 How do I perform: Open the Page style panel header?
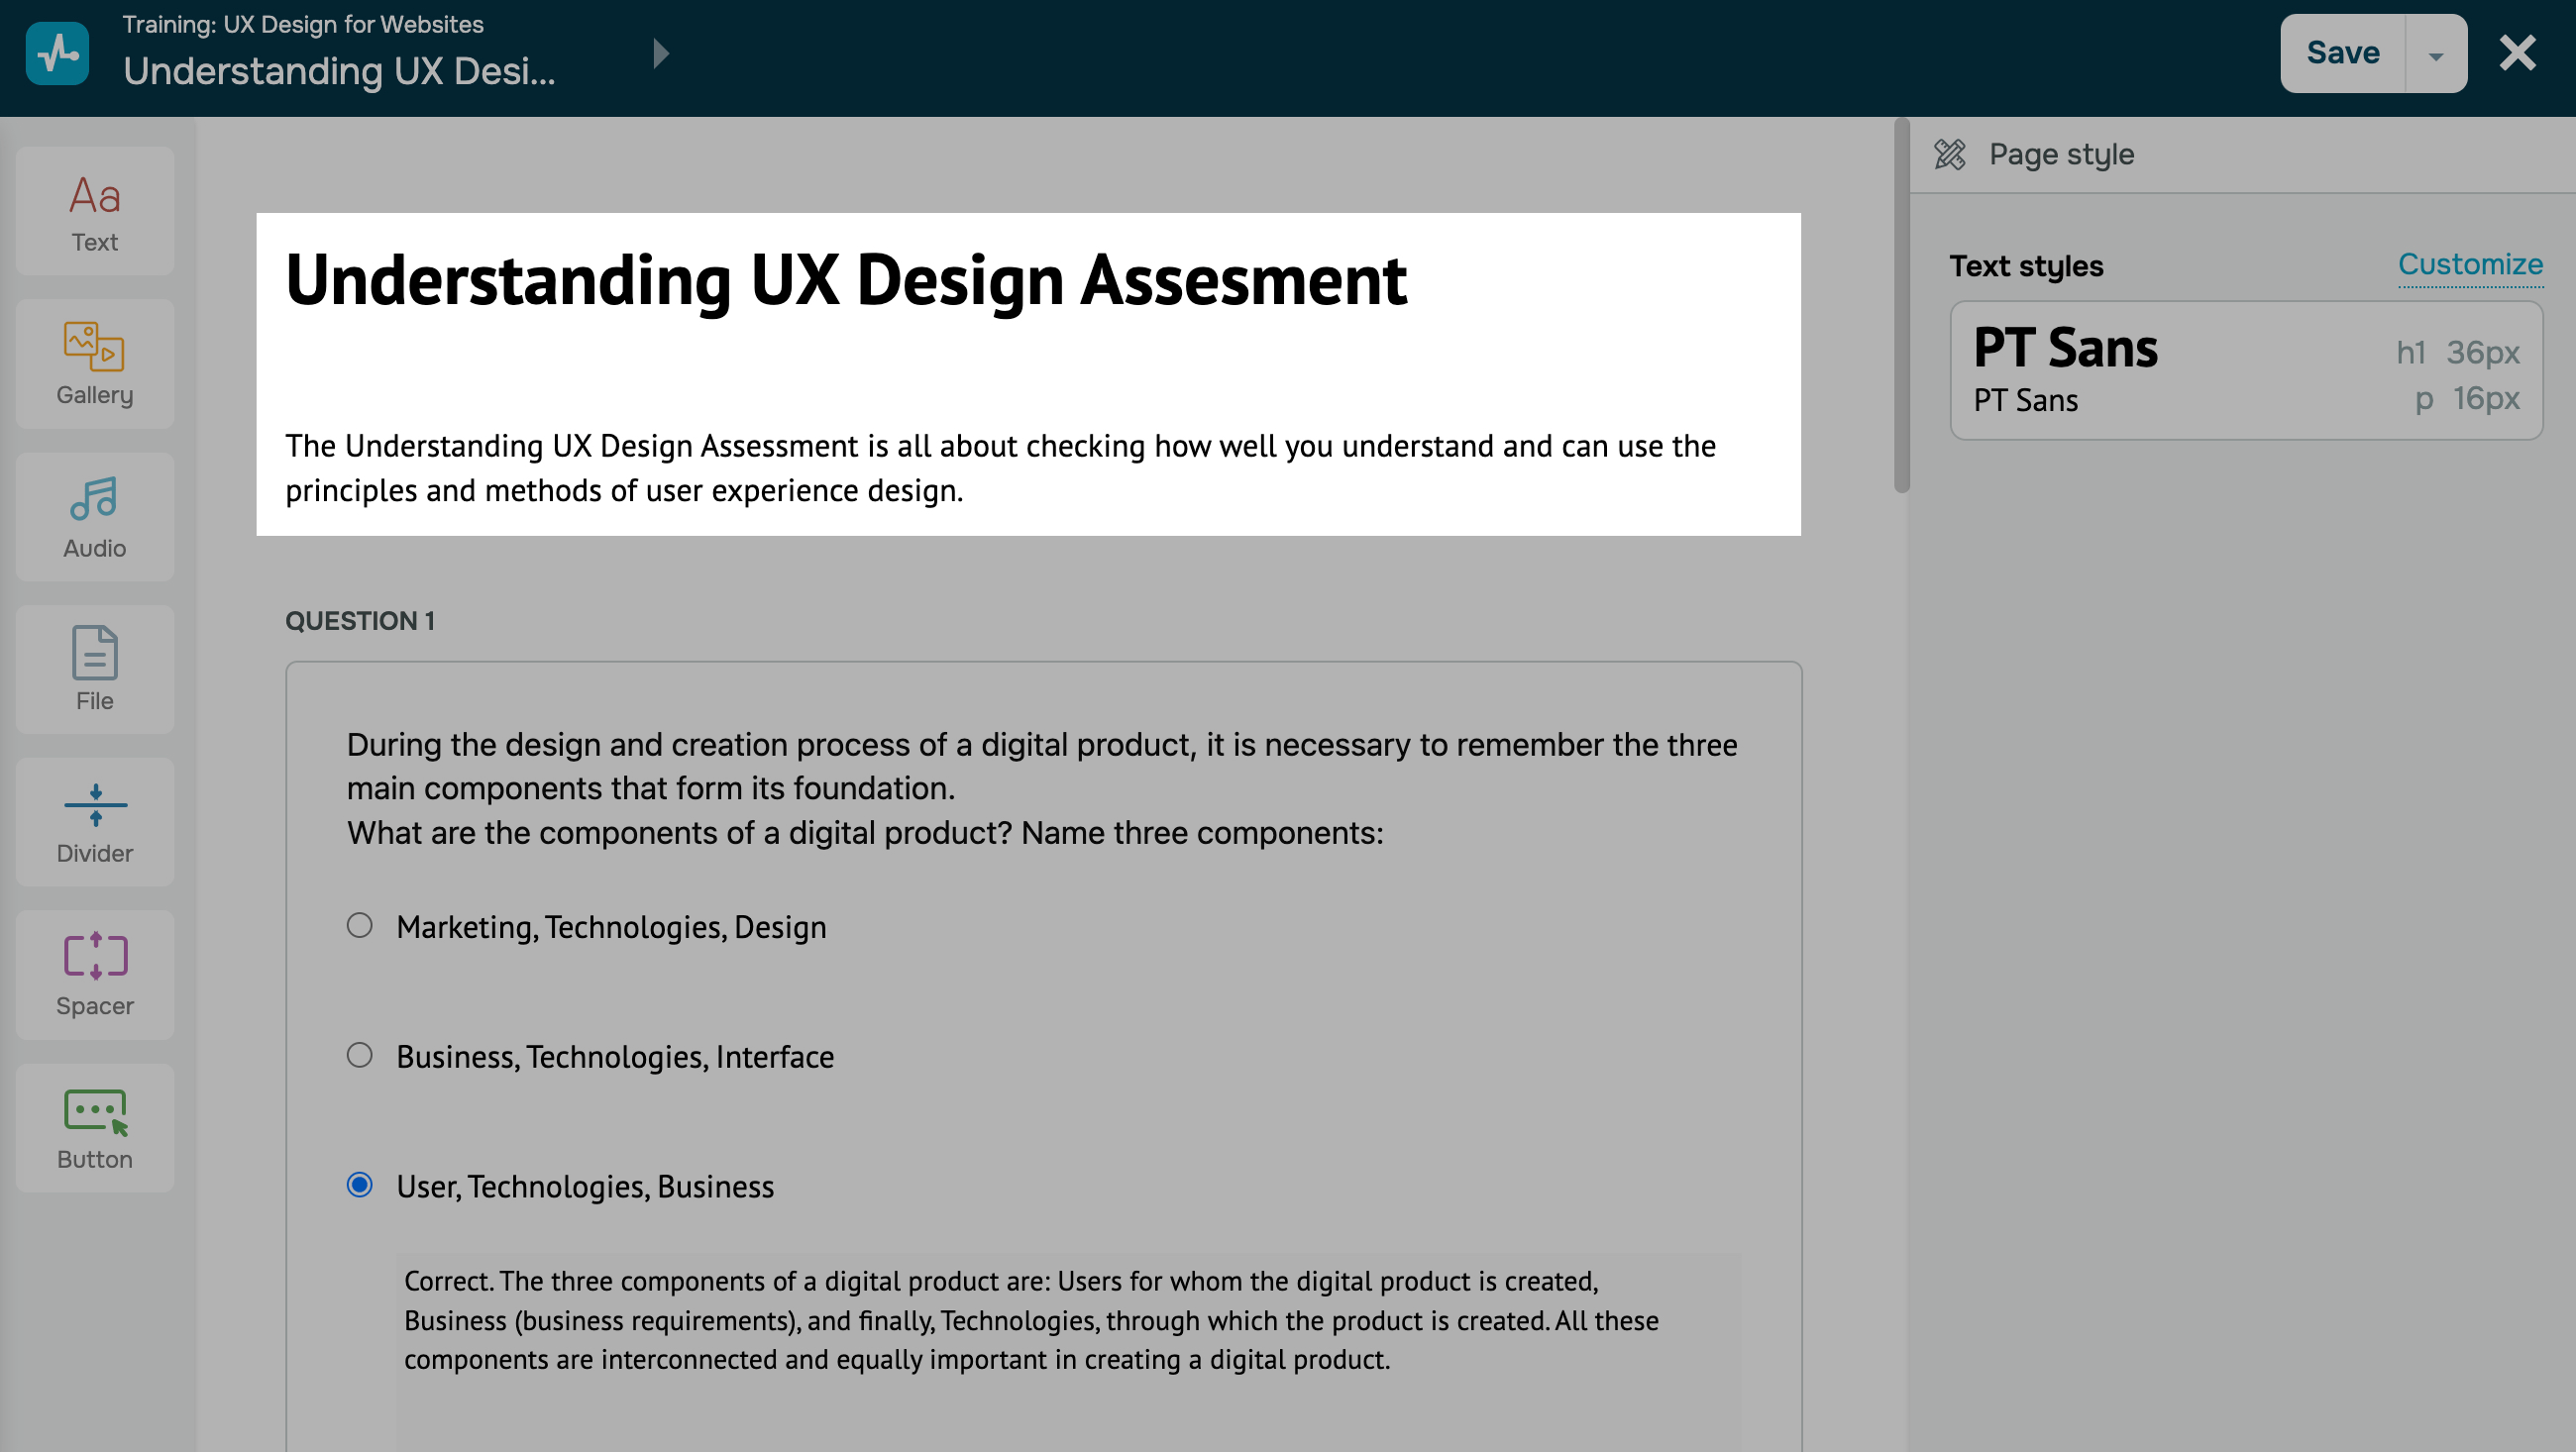(x=2060, y=154)
